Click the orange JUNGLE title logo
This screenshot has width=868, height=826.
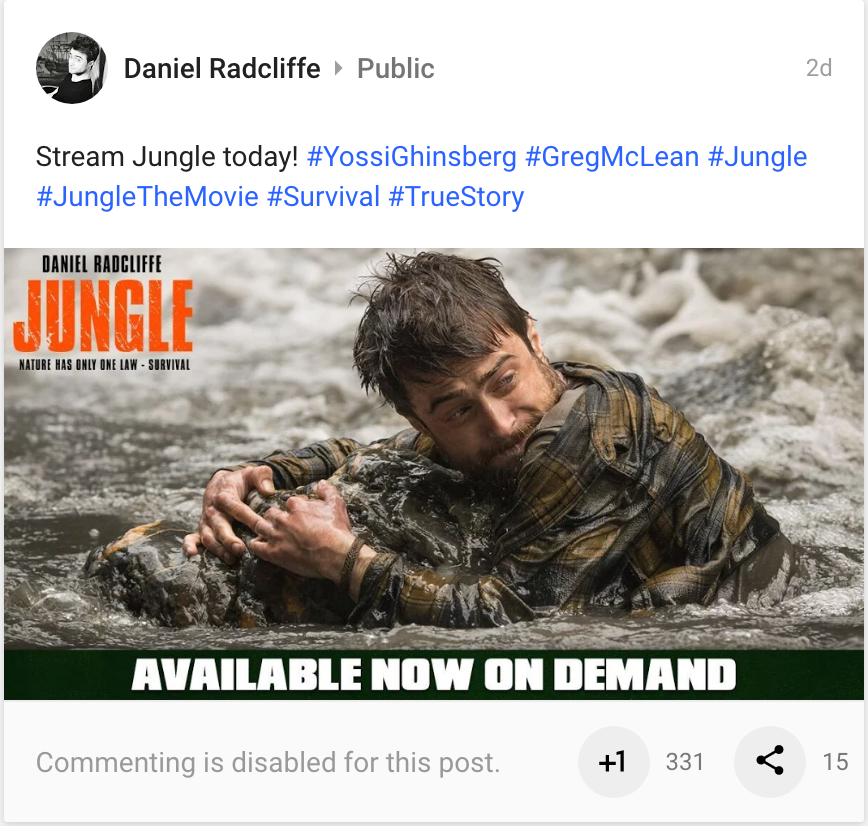(x=103, y=316)
